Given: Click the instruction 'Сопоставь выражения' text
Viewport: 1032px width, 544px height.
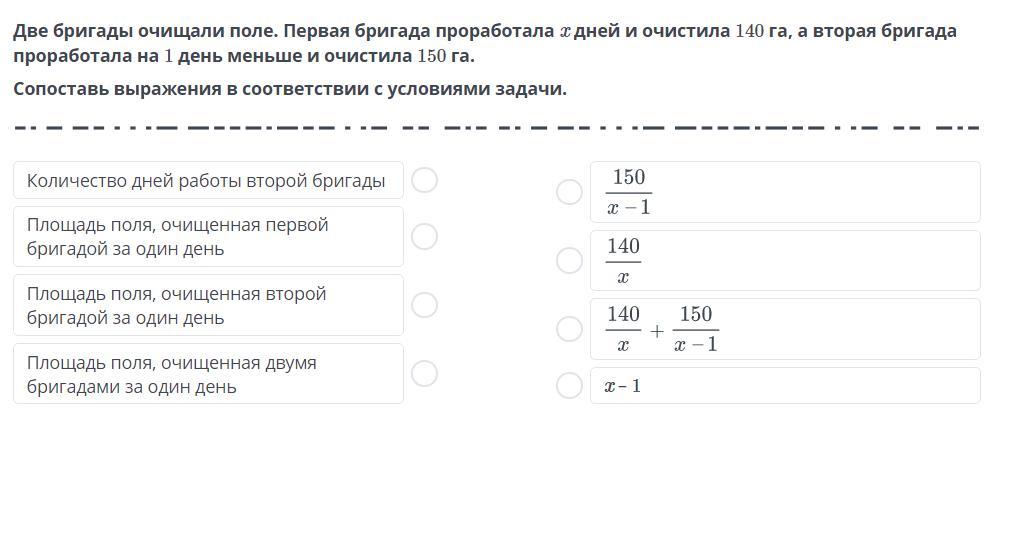Looking at the screenshot, I should [290, 89].
